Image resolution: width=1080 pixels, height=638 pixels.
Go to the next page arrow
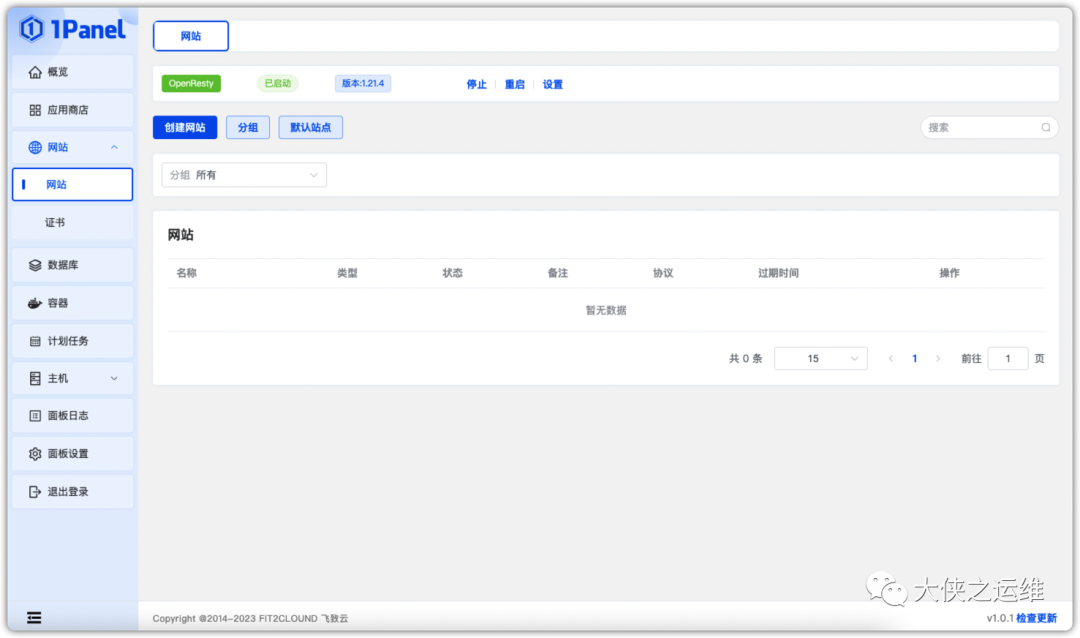click(x=937, y=358)
